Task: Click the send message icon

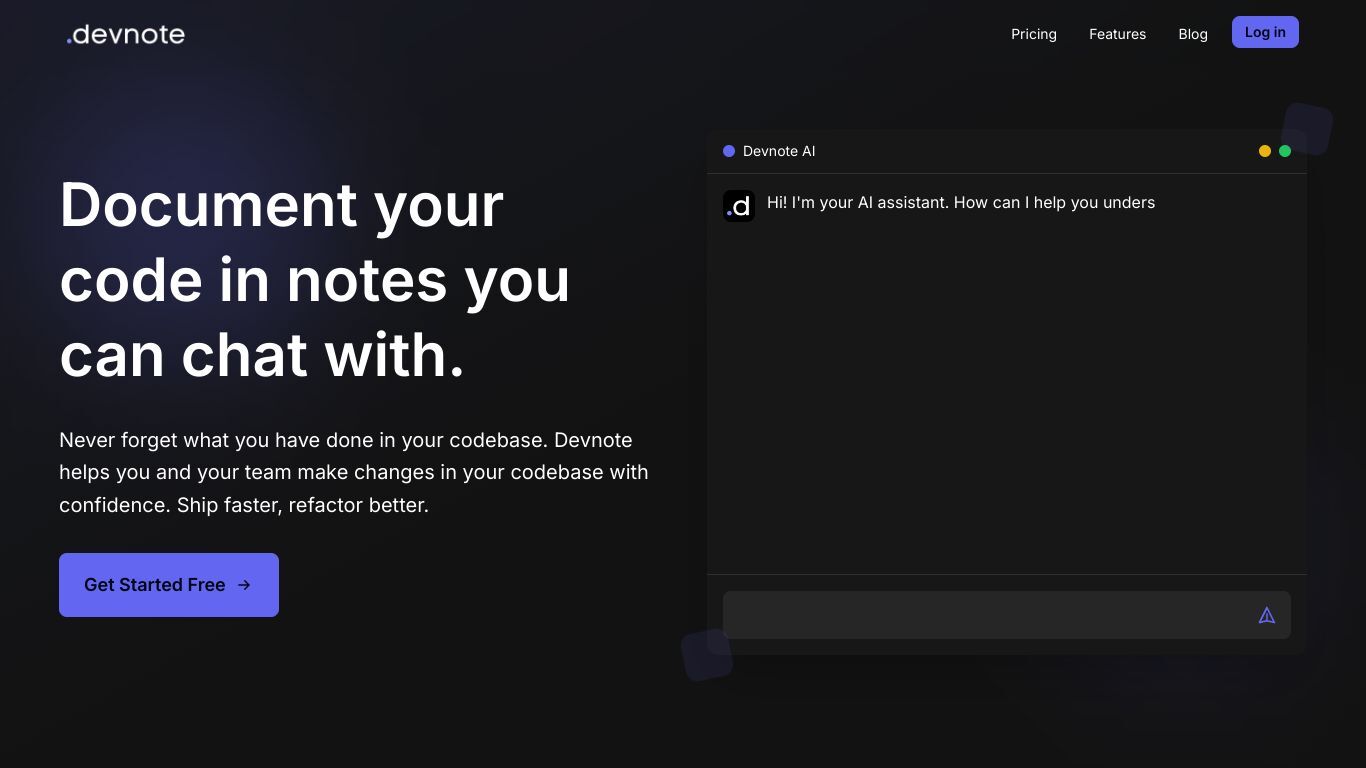Action: point(1266,615)
